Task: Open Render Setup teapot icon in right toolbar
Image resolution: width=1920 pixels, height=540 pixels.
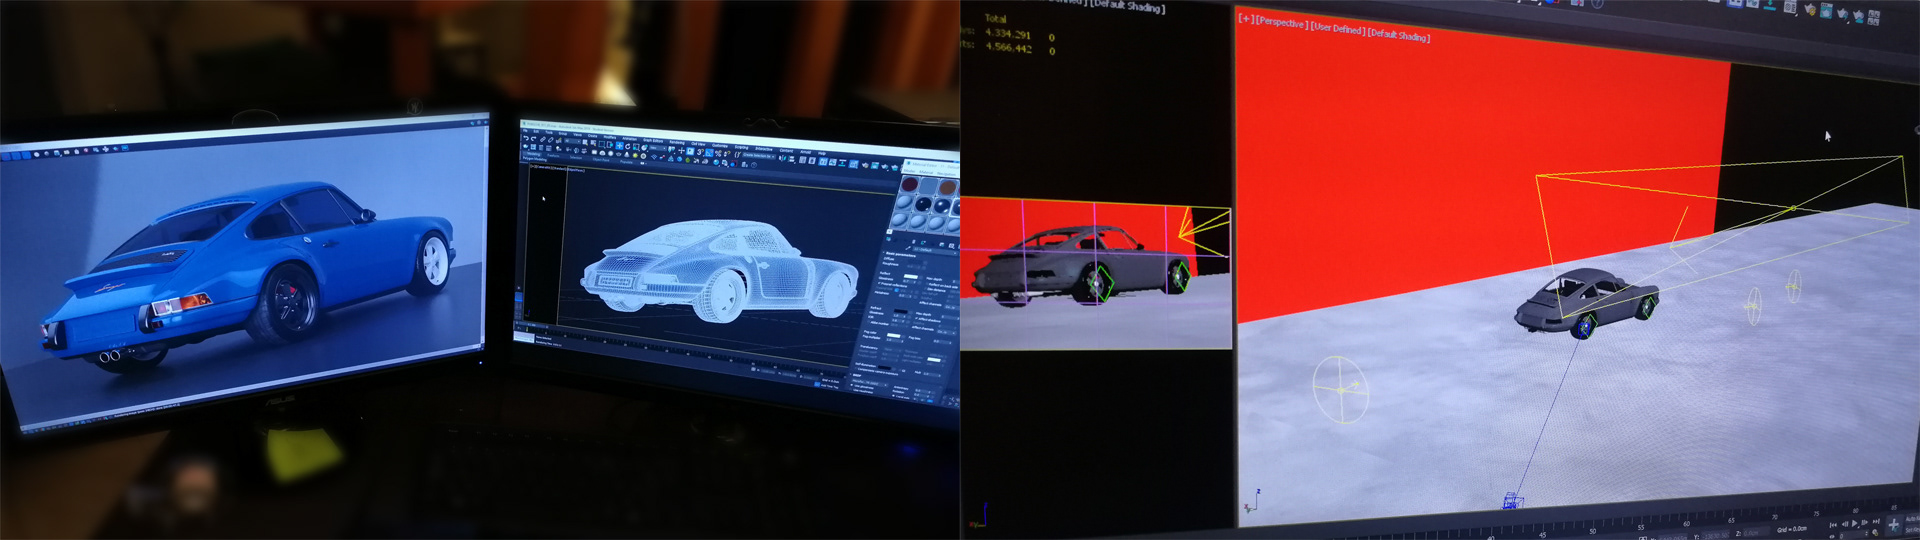Action: coord(1810,10)
